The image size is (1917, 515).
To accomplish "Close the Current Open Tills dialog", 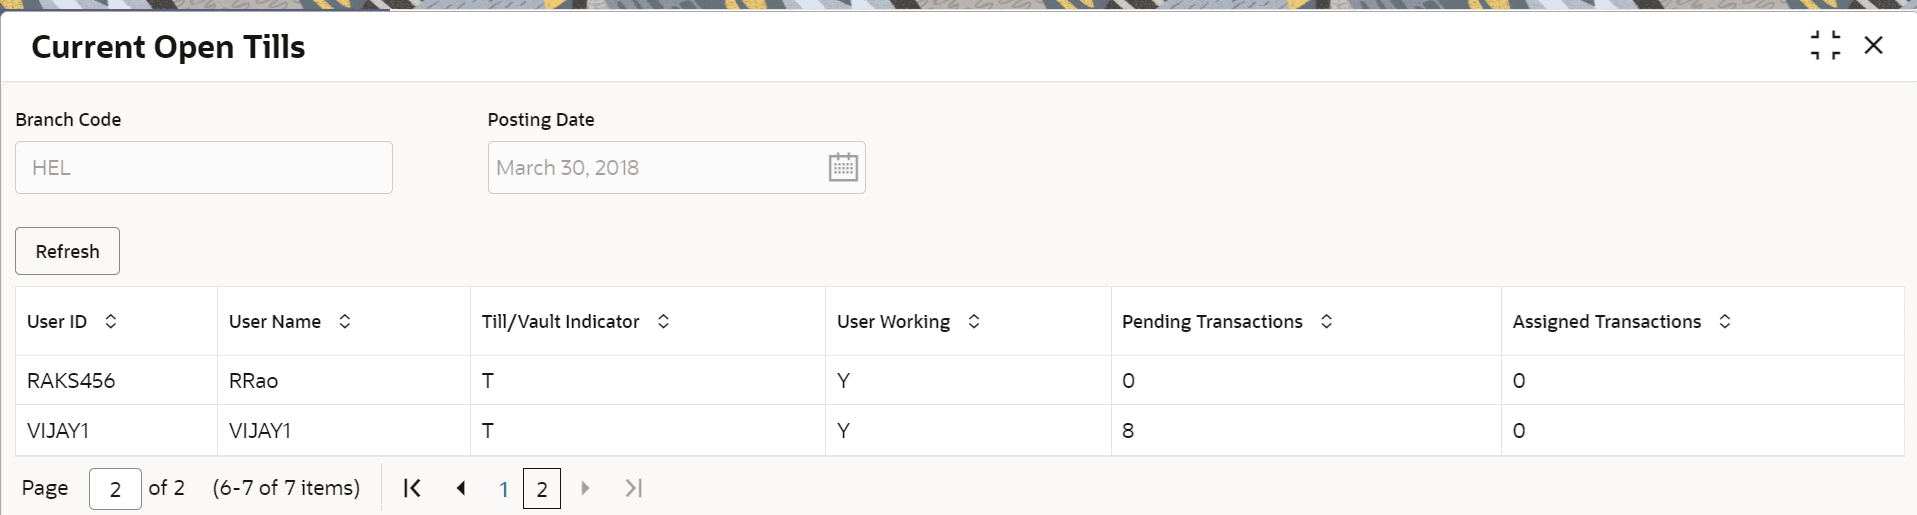I will point(1873,45).
